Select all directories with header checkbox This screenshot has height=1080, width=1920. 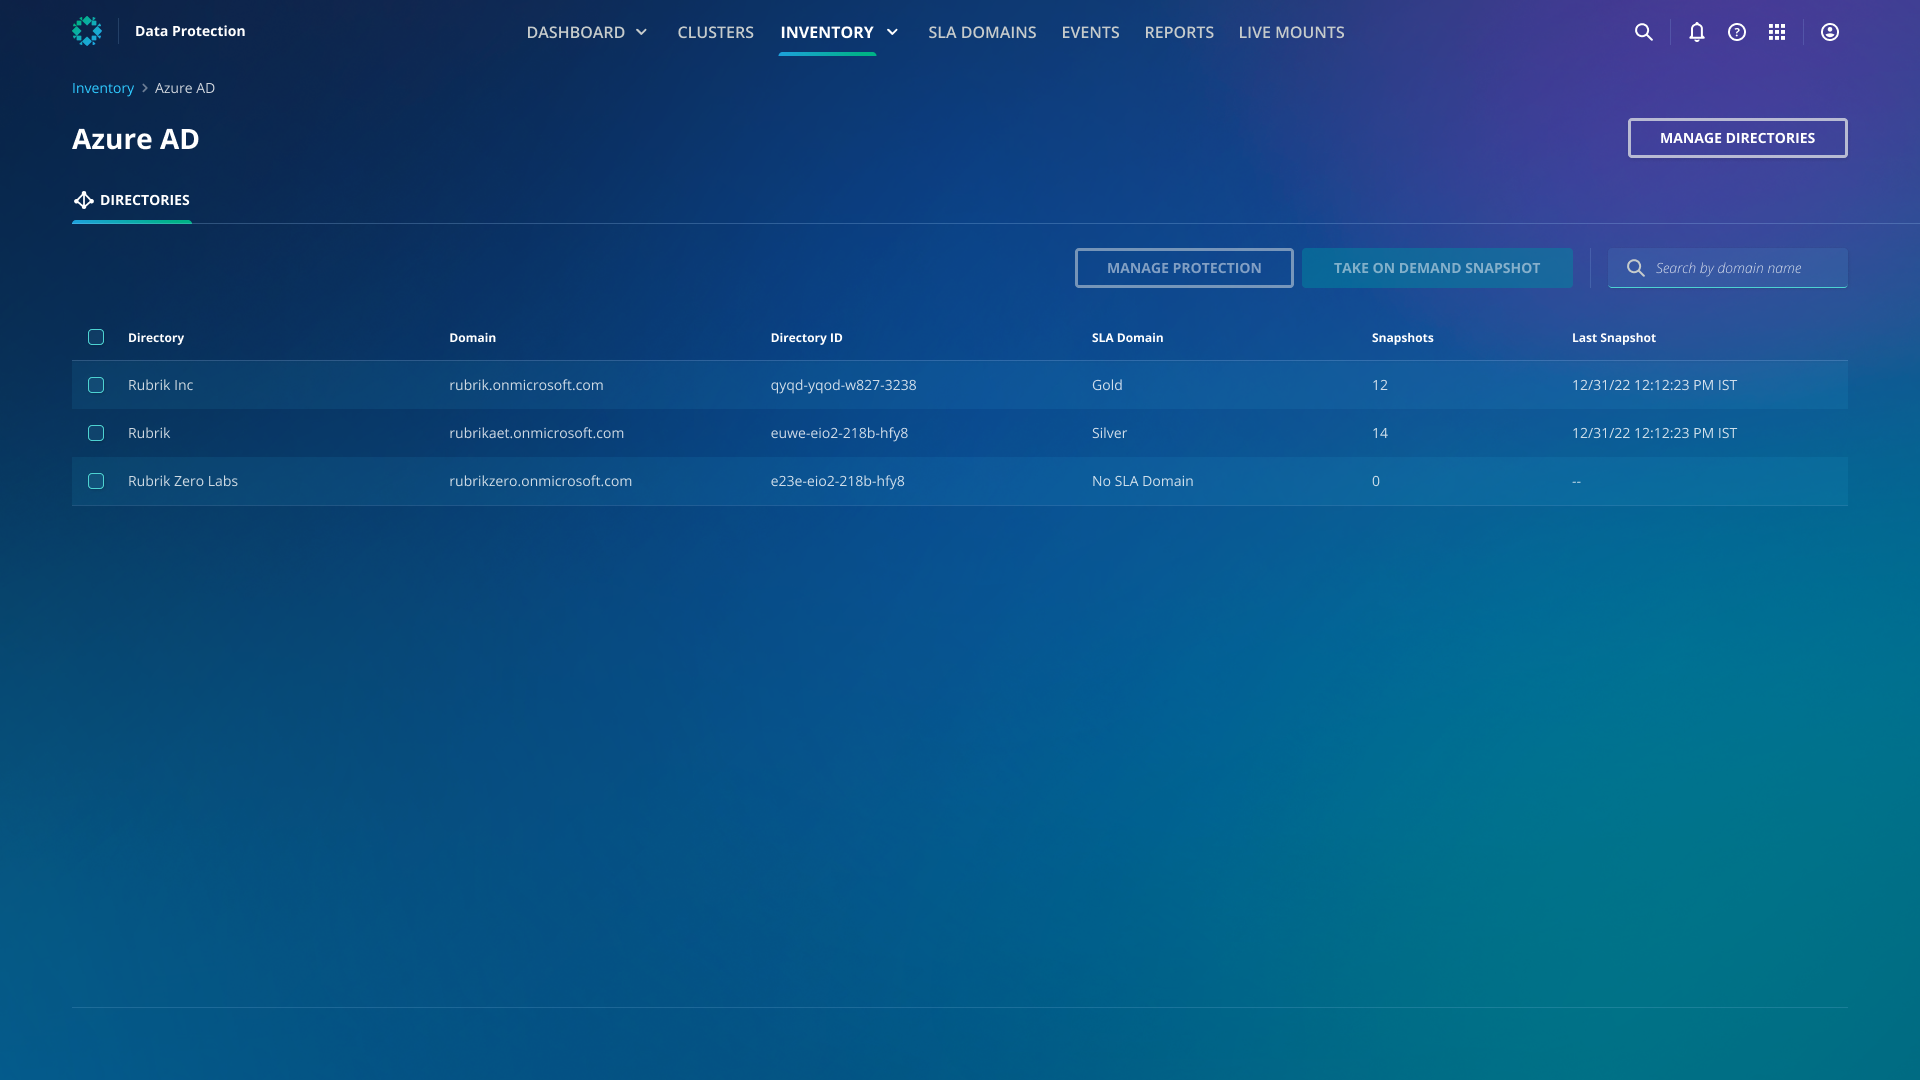pyautogui.click(x=96, y=337)
